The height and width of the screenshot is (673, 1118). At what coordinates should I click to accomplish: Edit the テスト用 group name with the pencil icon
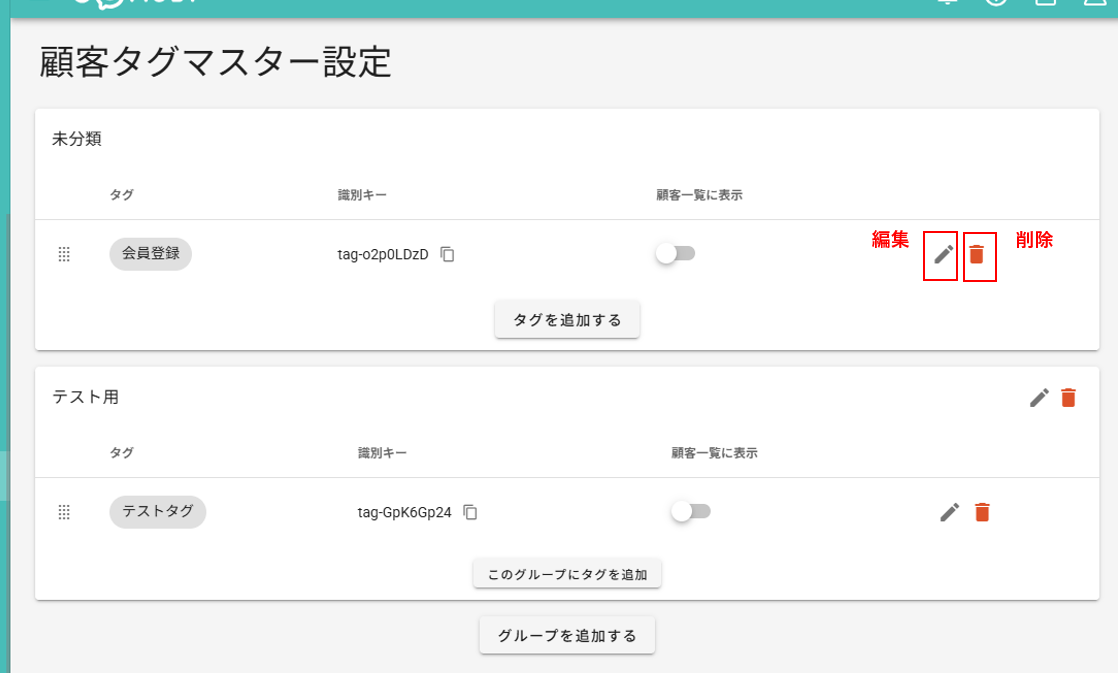[x=1039, y=397]
